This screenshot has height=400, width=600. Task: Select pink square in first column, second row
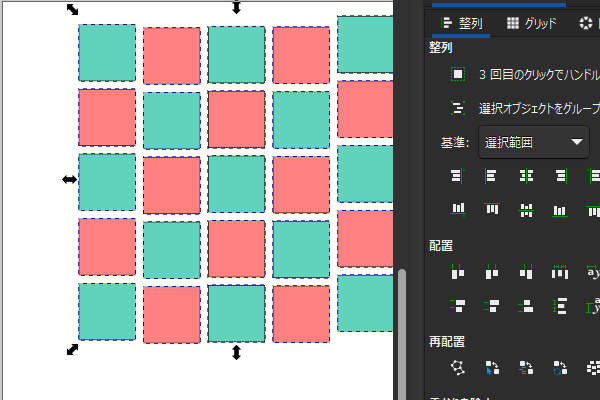pyautogui.click(x=107, y=117)
